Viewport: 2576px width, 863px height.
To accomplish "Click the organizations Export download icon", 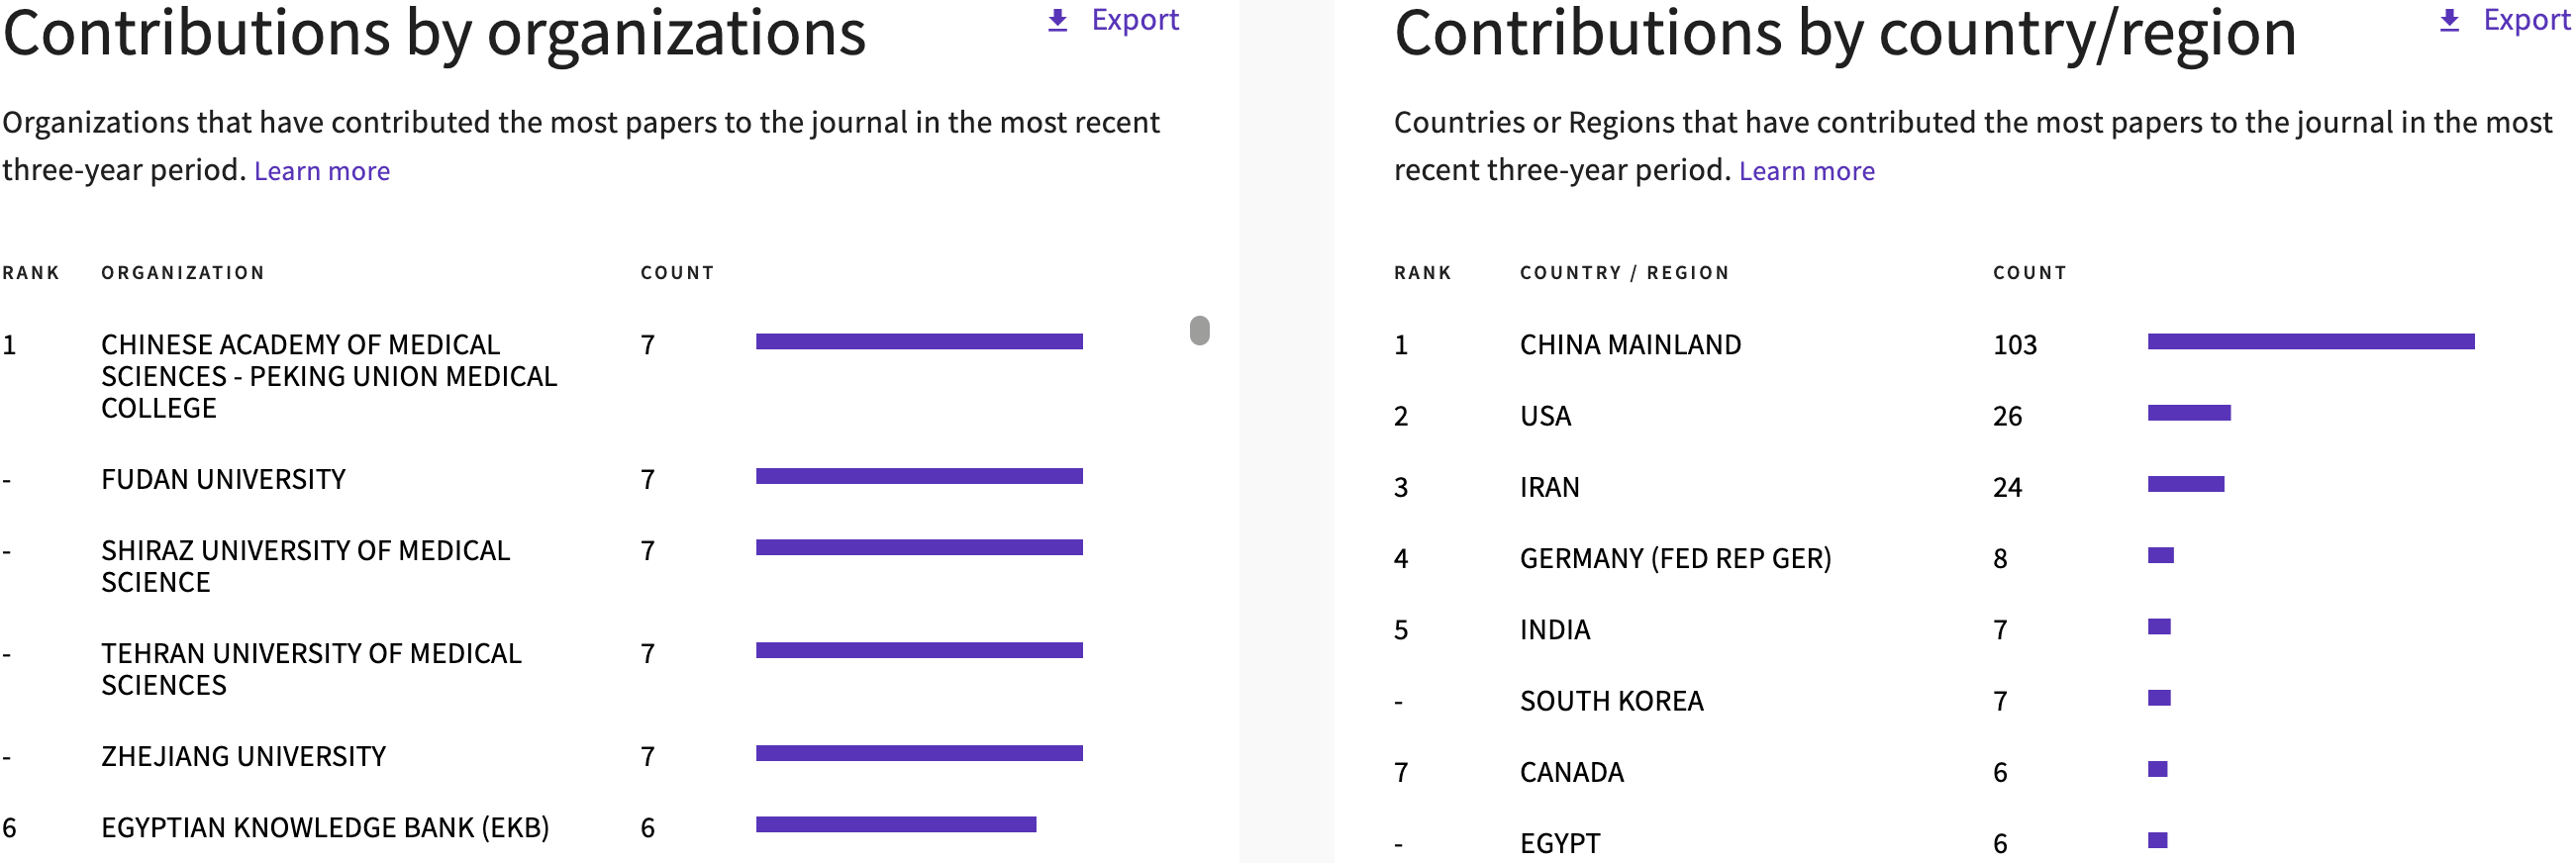I will point(1057,21).
